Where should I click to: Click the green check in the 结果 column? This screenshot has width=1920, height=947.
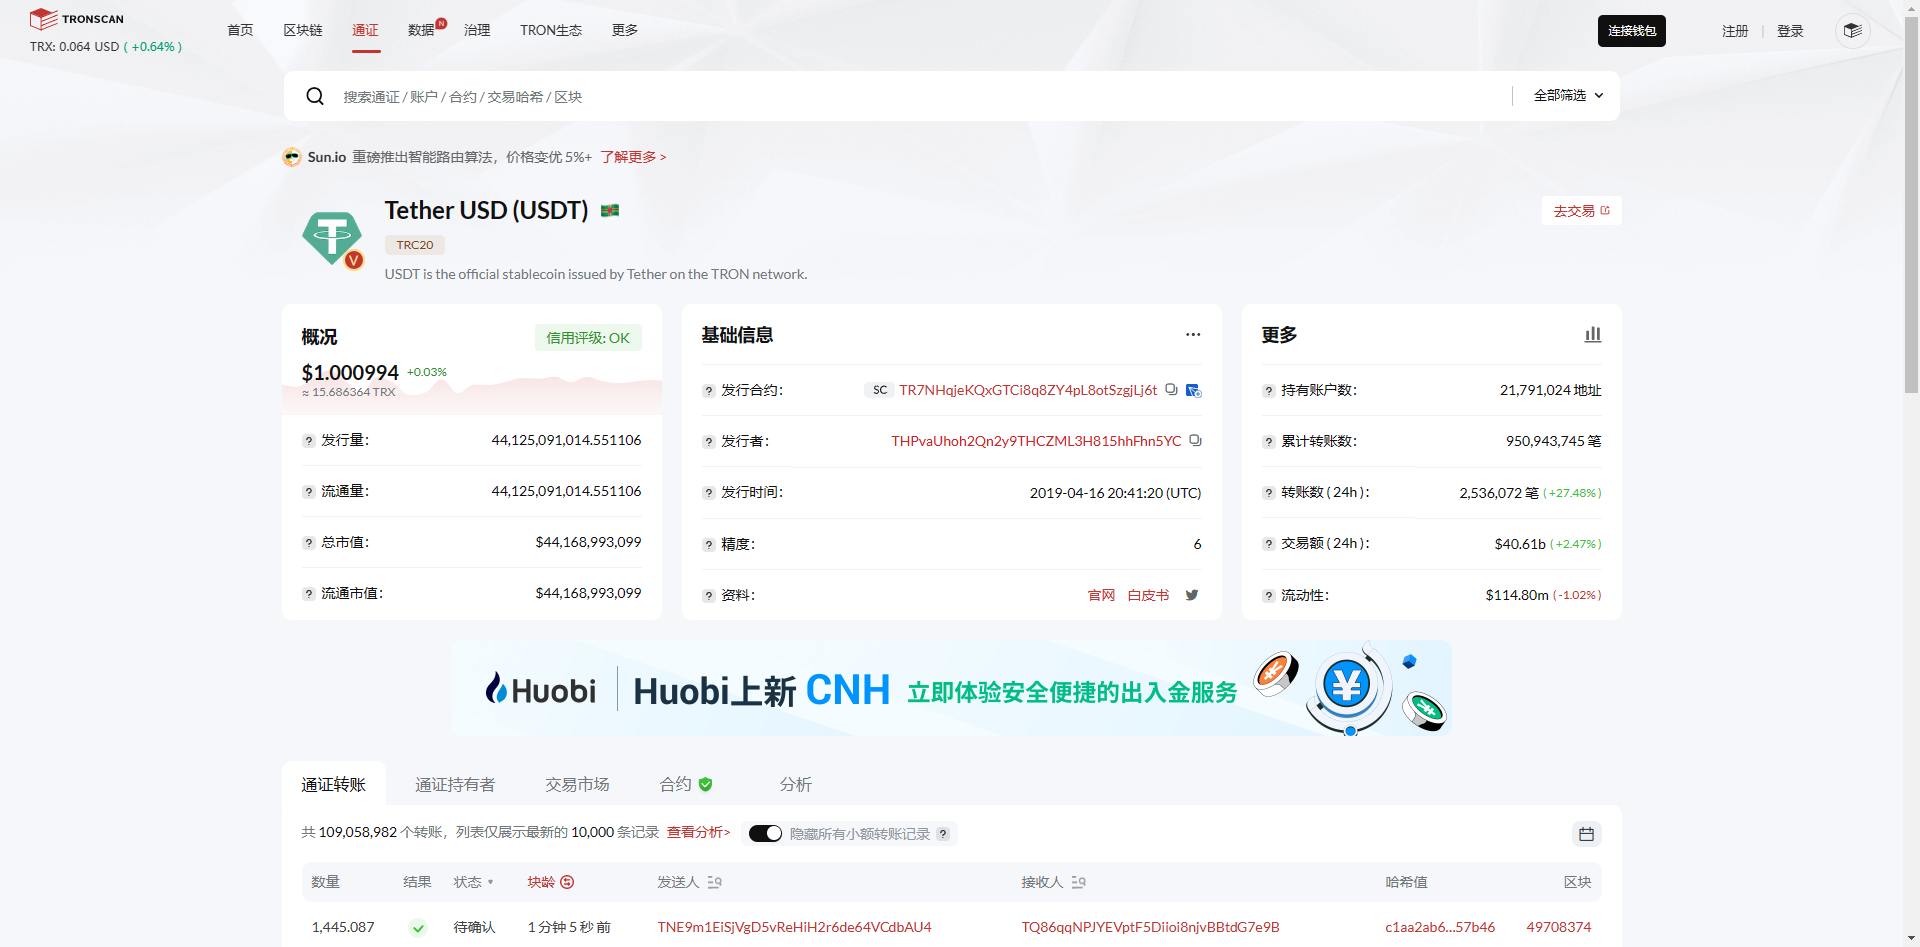click(x=418, y=928)
